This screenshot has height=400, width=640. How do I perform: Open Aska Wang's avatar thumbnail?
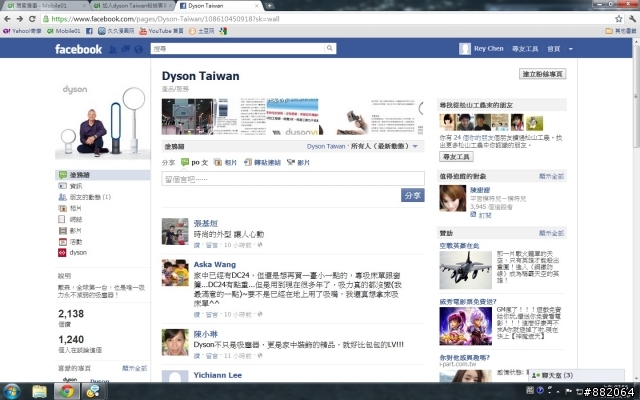pos(175,273)
